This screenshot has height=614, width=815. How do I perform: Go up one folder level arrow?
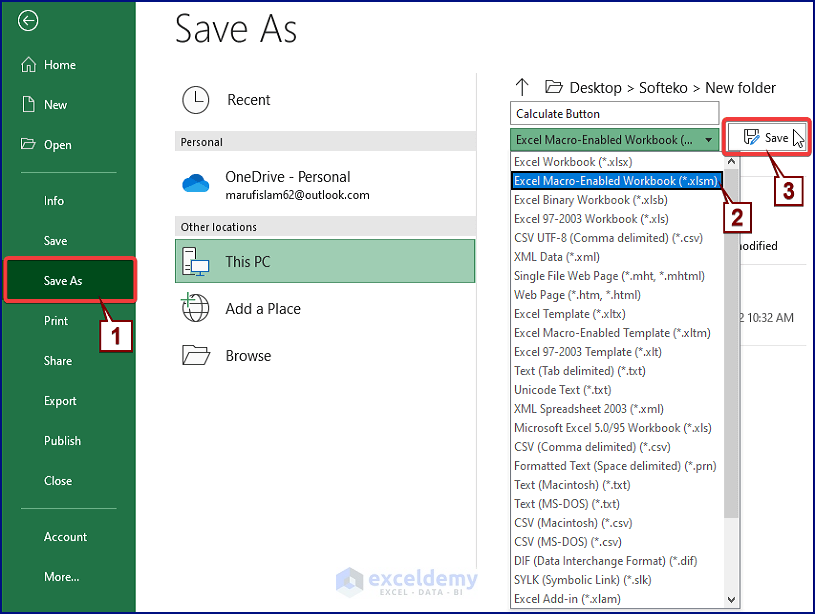(522, 87)
